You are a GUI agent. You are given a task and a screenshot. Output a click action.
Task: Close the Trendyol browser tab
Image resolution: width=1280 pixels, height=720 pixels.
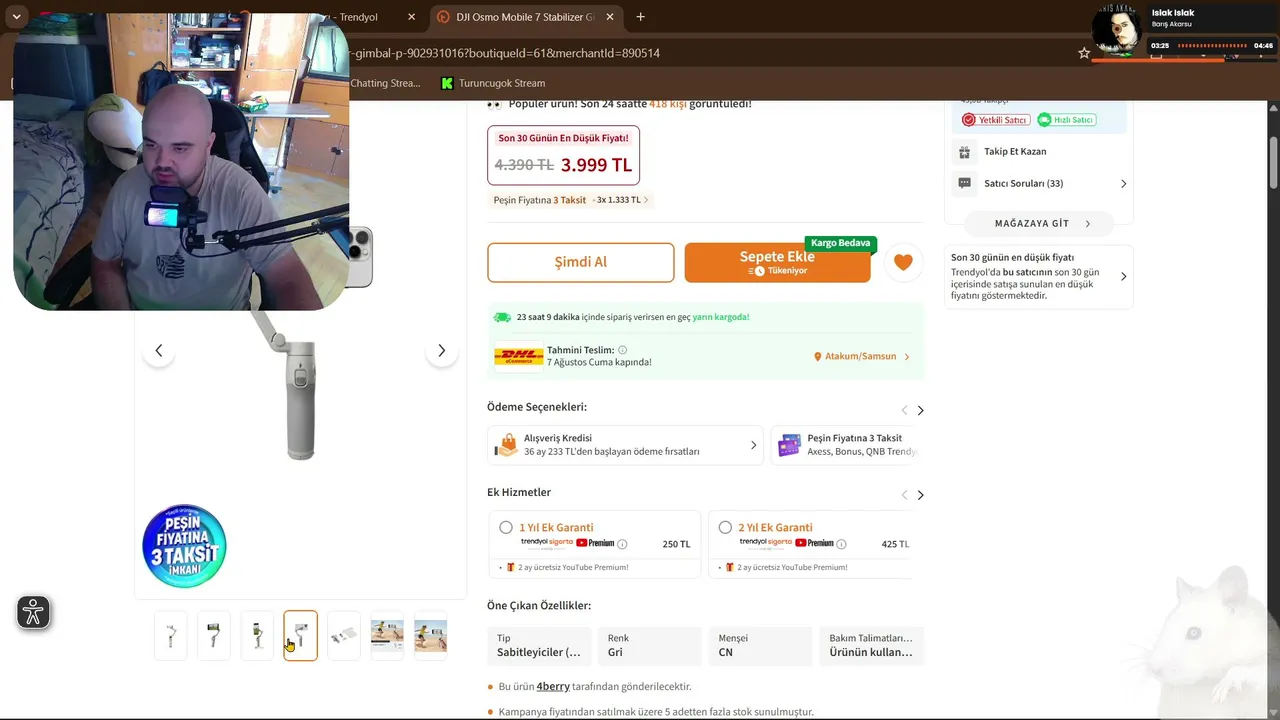[412, 17]
